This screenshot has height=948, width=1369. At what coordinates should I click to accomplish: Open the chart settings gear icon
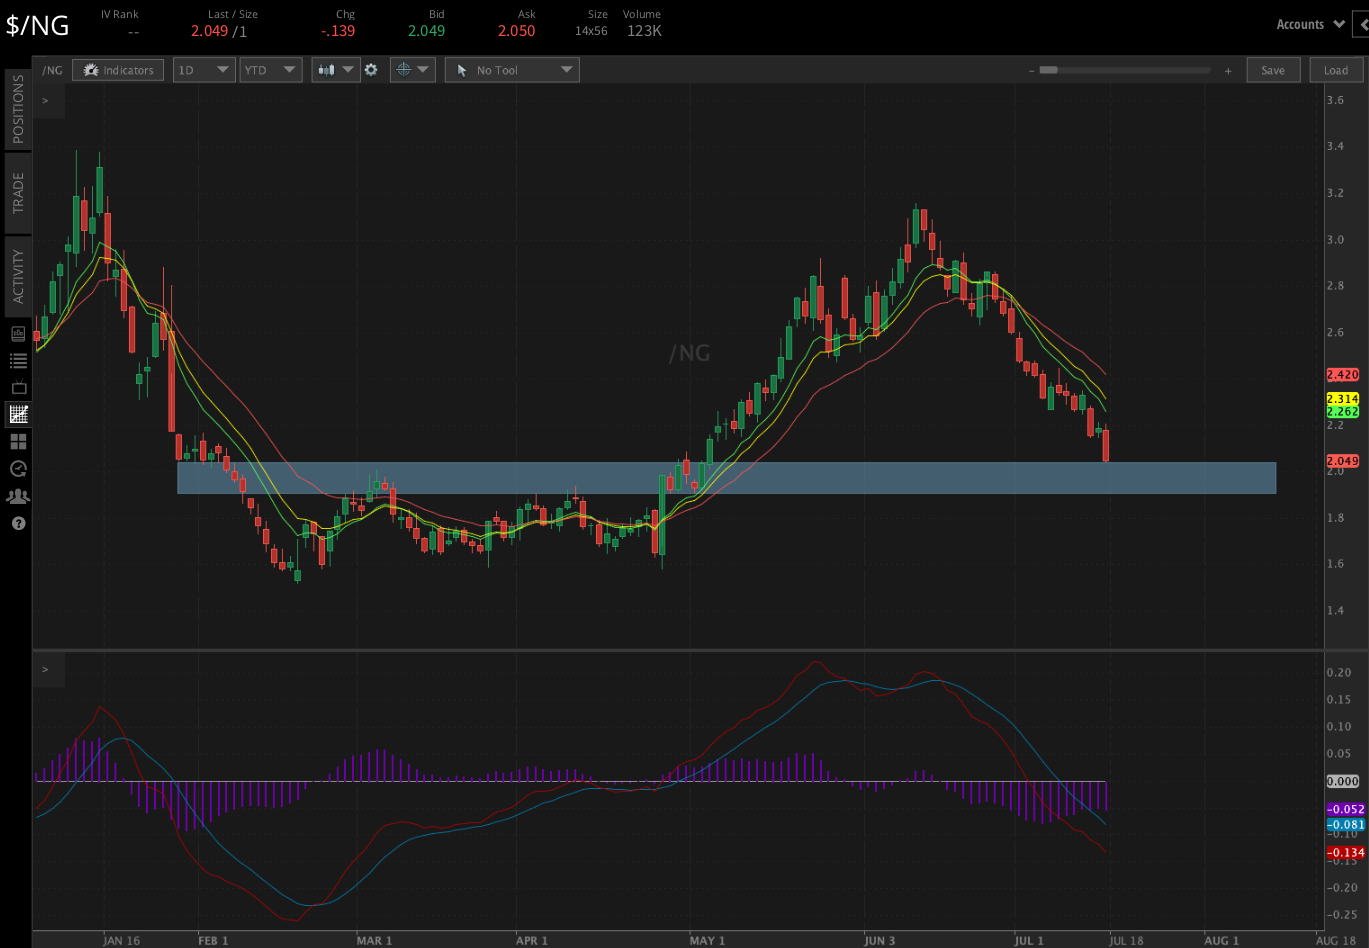click(371, 70)
